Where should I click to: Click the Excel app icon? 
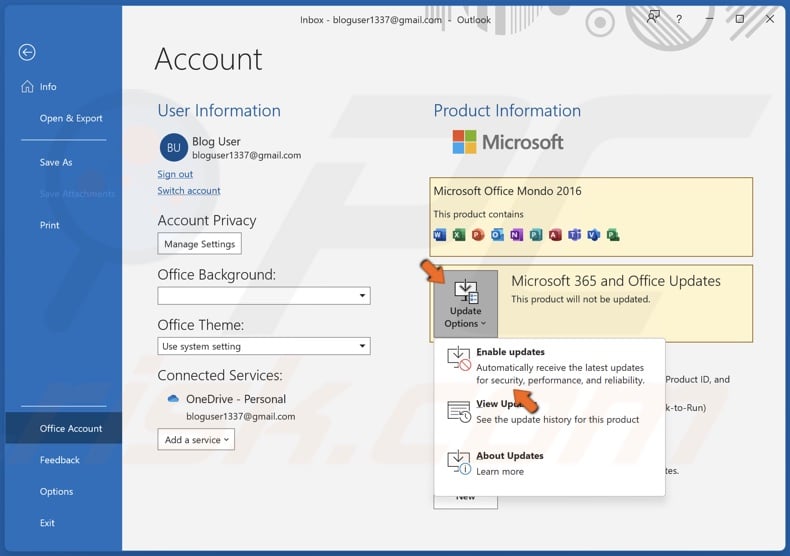pyautogui.click(x=459, y=235)
